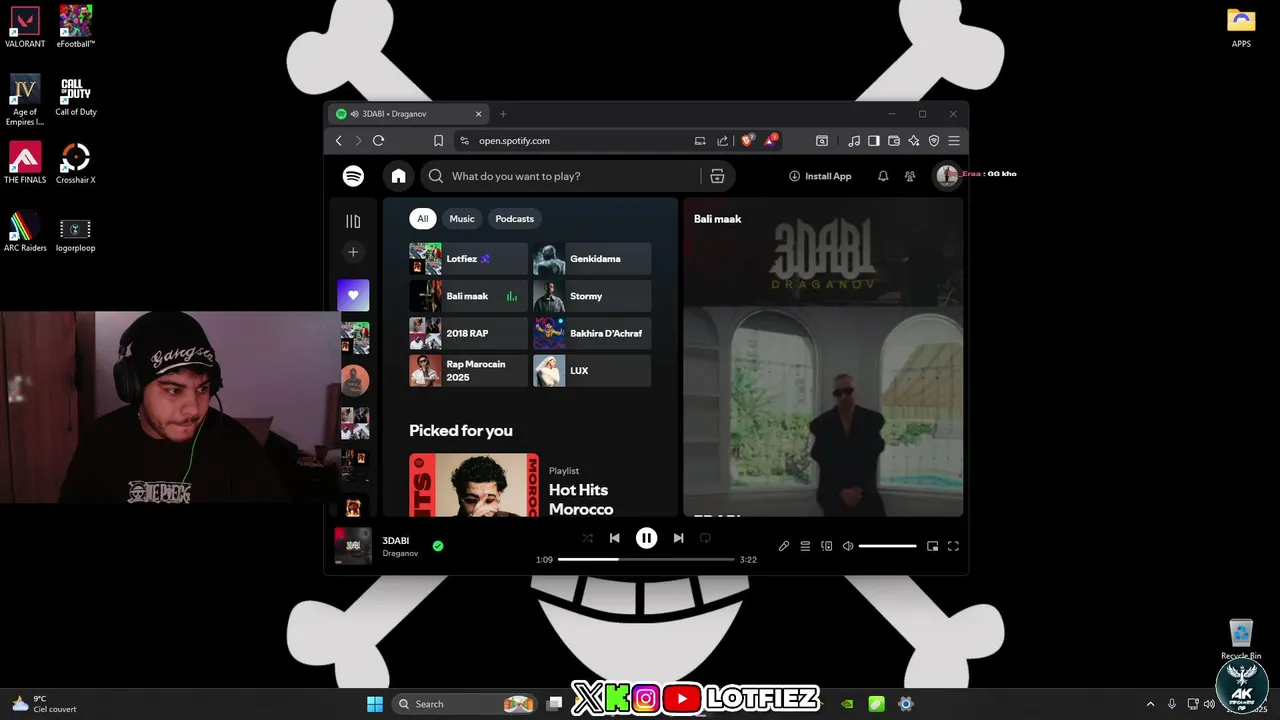Open Brave playlist music note icon

pos(854,141)
